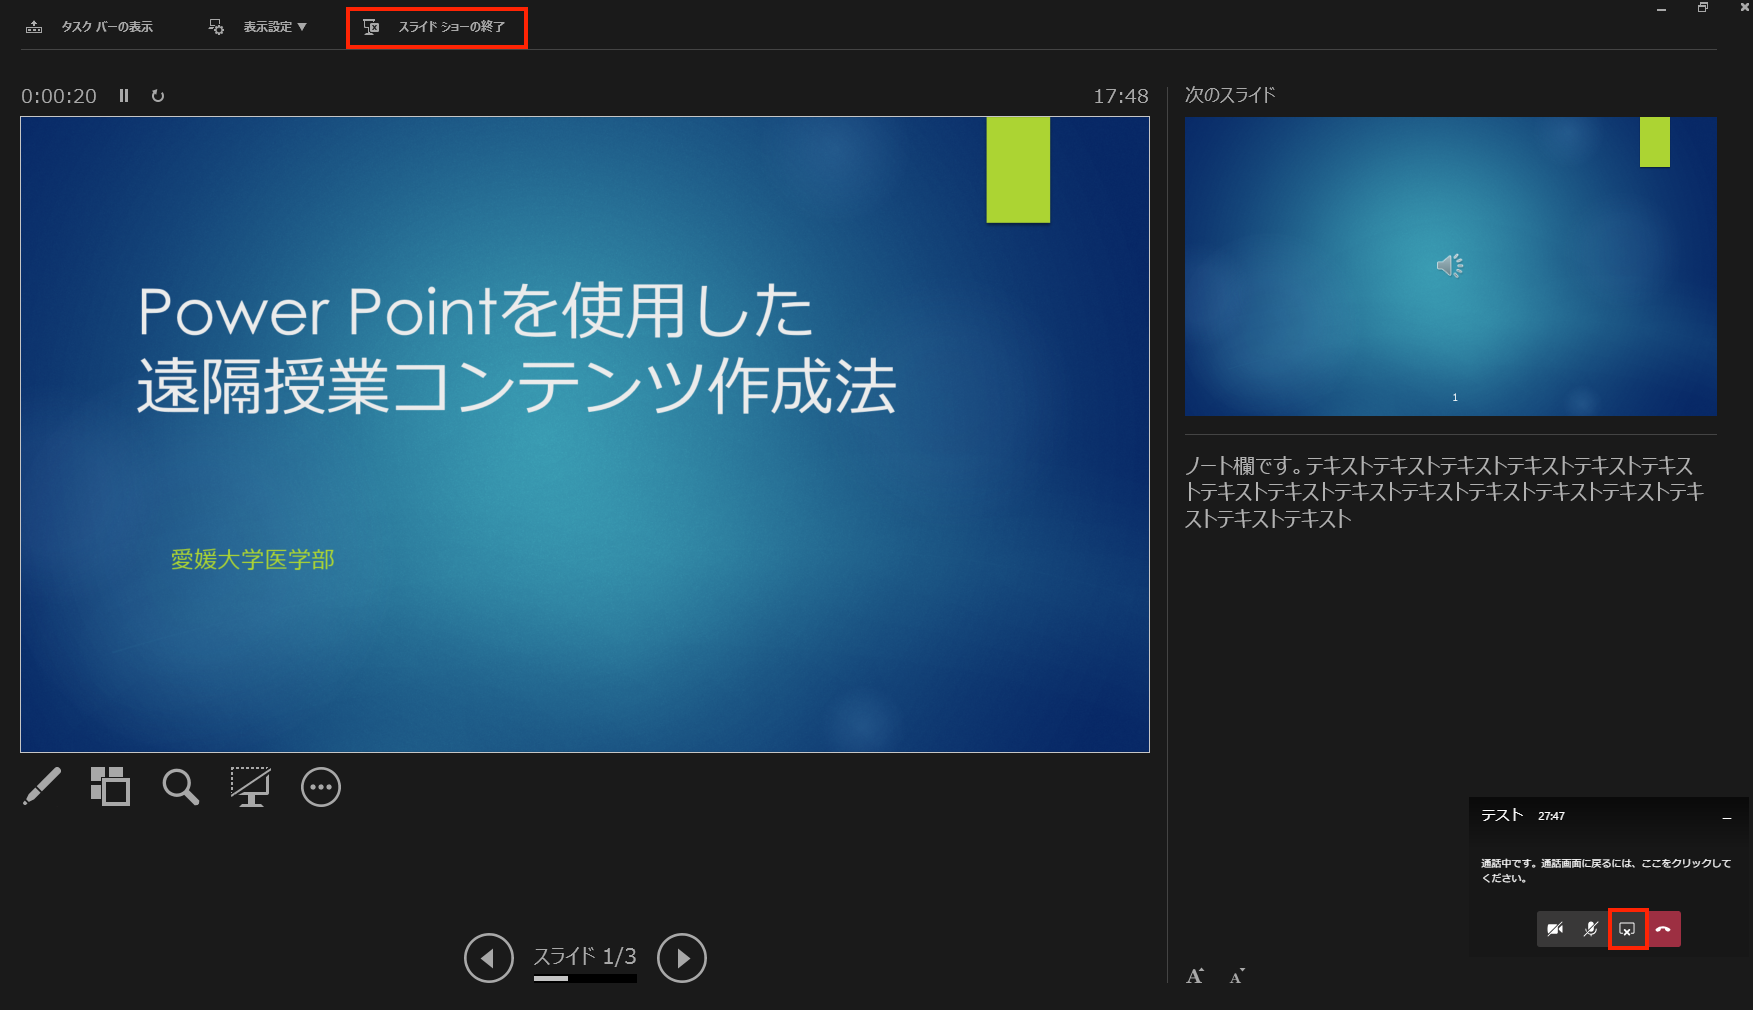Advance to the next slide arrow
The height and width of the screenshot is (1010, 1753).
pyautogui.click(x=682, y=958)
